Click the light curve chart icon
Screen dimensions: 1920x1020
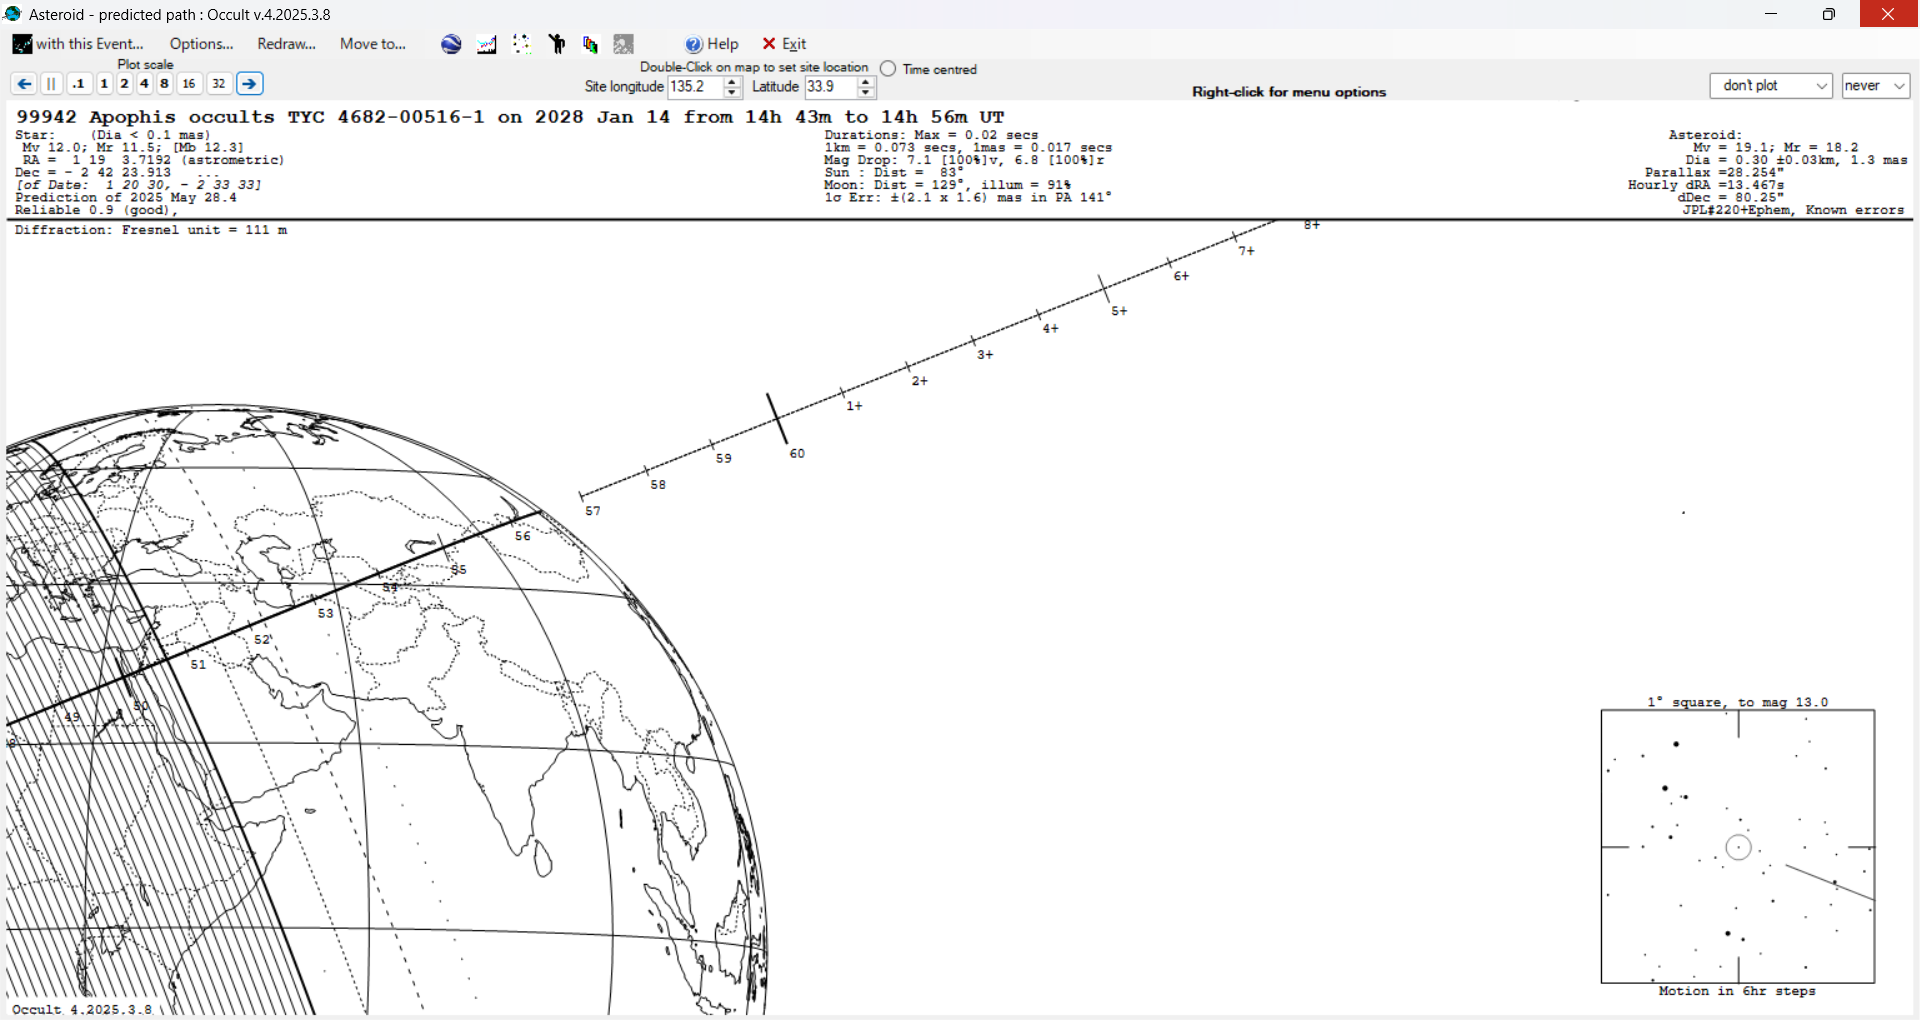pyautogui.click(x=487, y=44)
